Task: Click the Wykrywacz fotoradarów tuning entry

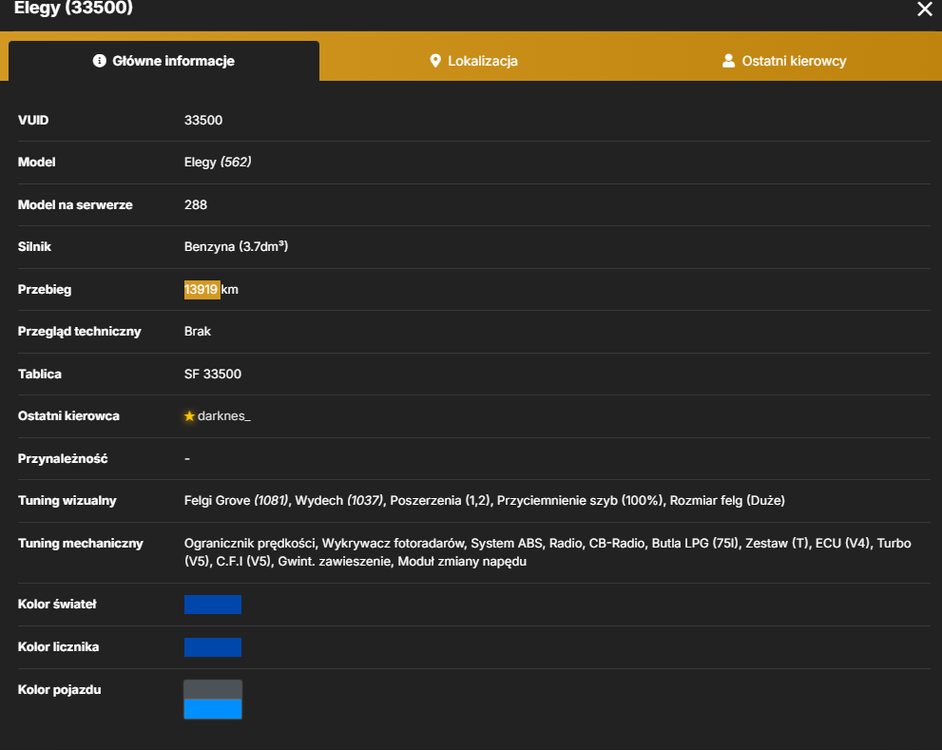Action: (x=393, y=543)
